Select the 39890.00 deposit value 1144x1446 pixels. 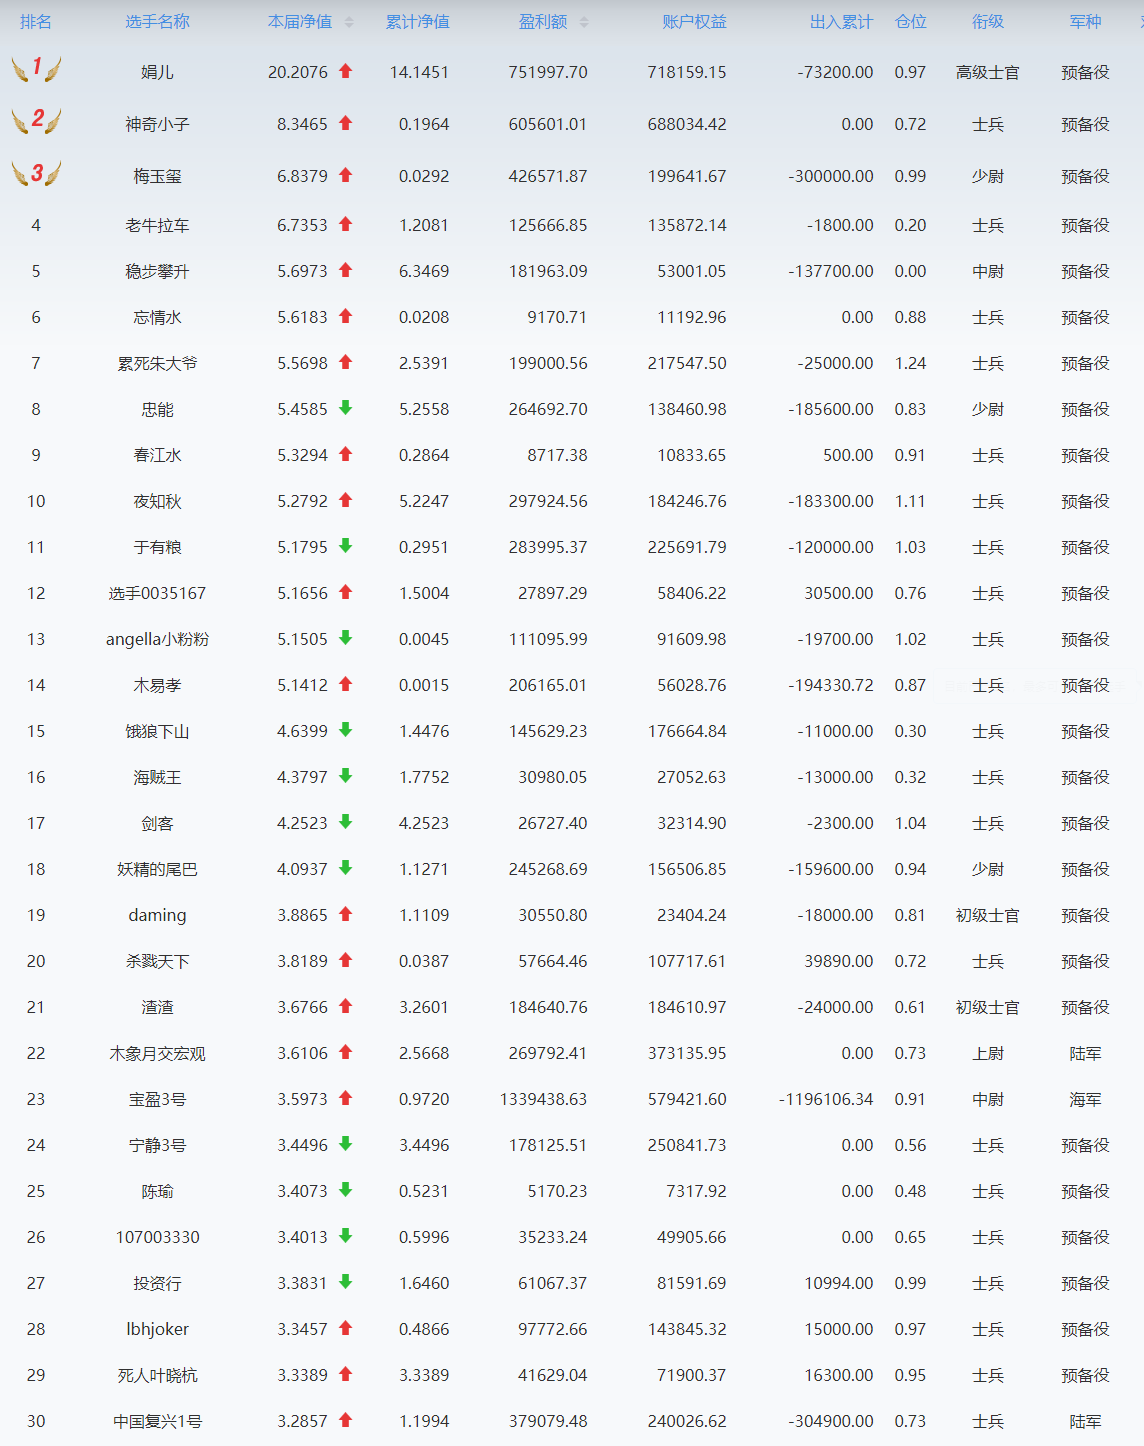839,961
